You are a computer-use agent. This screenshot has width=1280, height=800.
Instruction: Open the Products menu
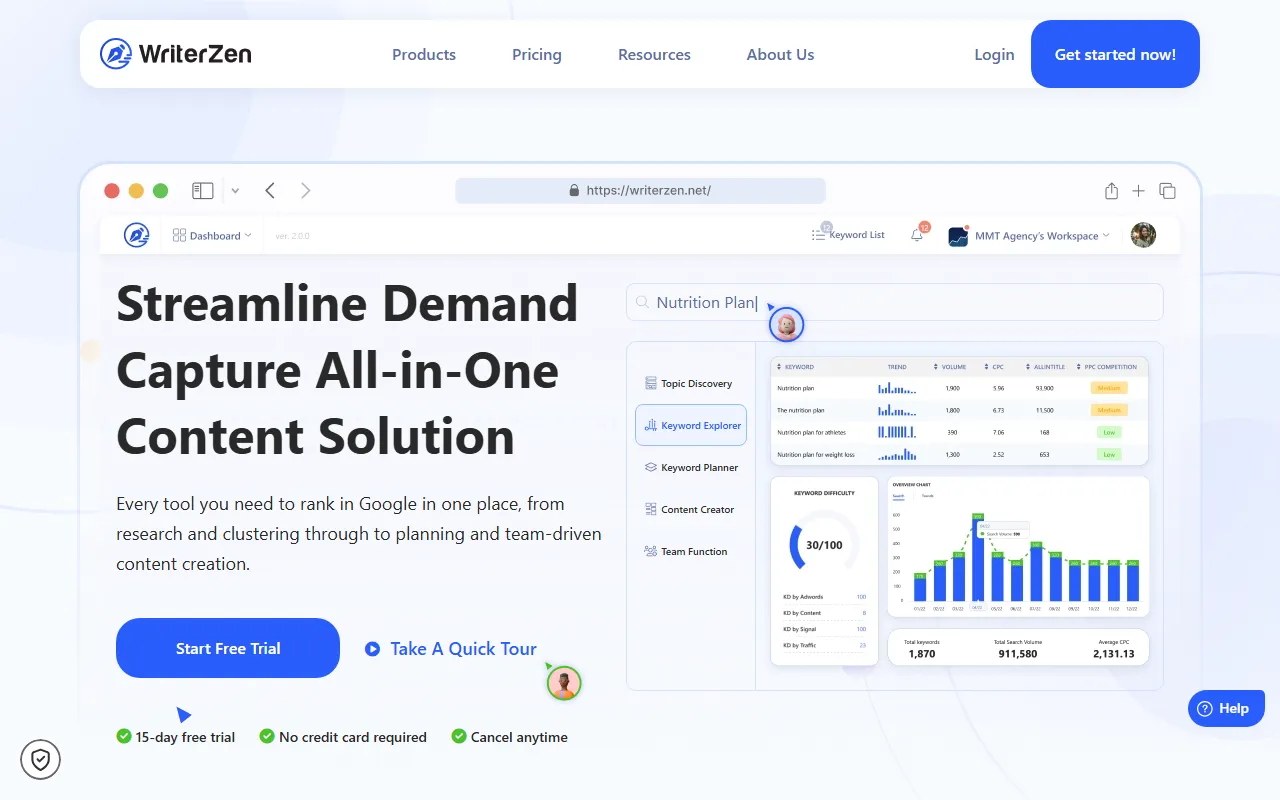424,55
